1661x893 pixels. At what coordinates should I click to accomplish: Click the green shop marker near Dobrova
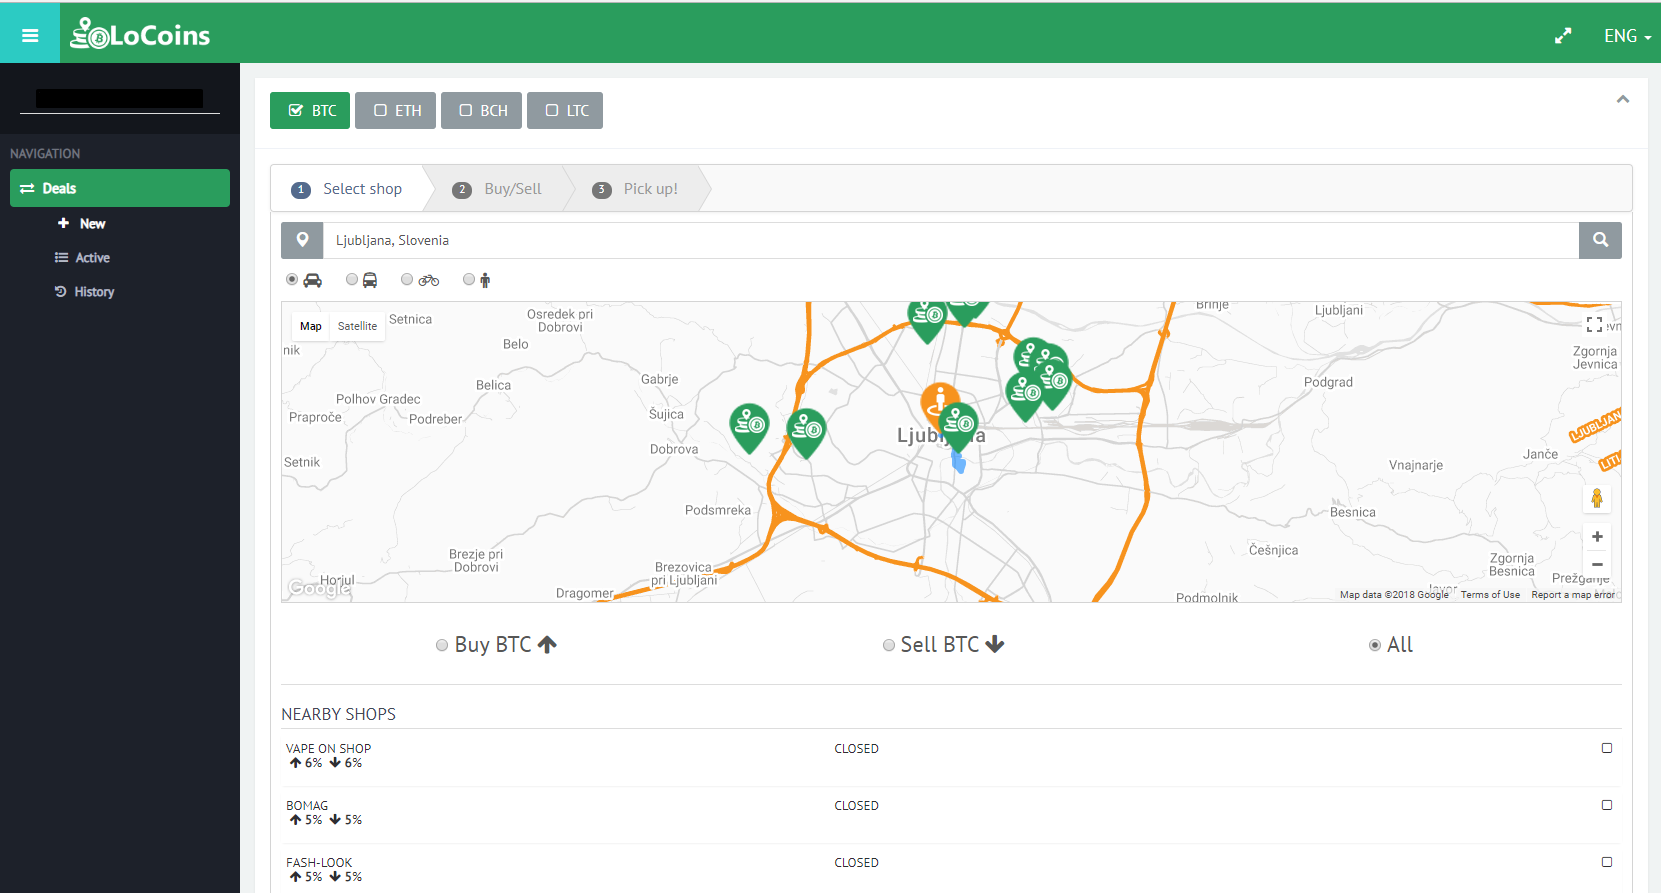(x=749, y=427)
